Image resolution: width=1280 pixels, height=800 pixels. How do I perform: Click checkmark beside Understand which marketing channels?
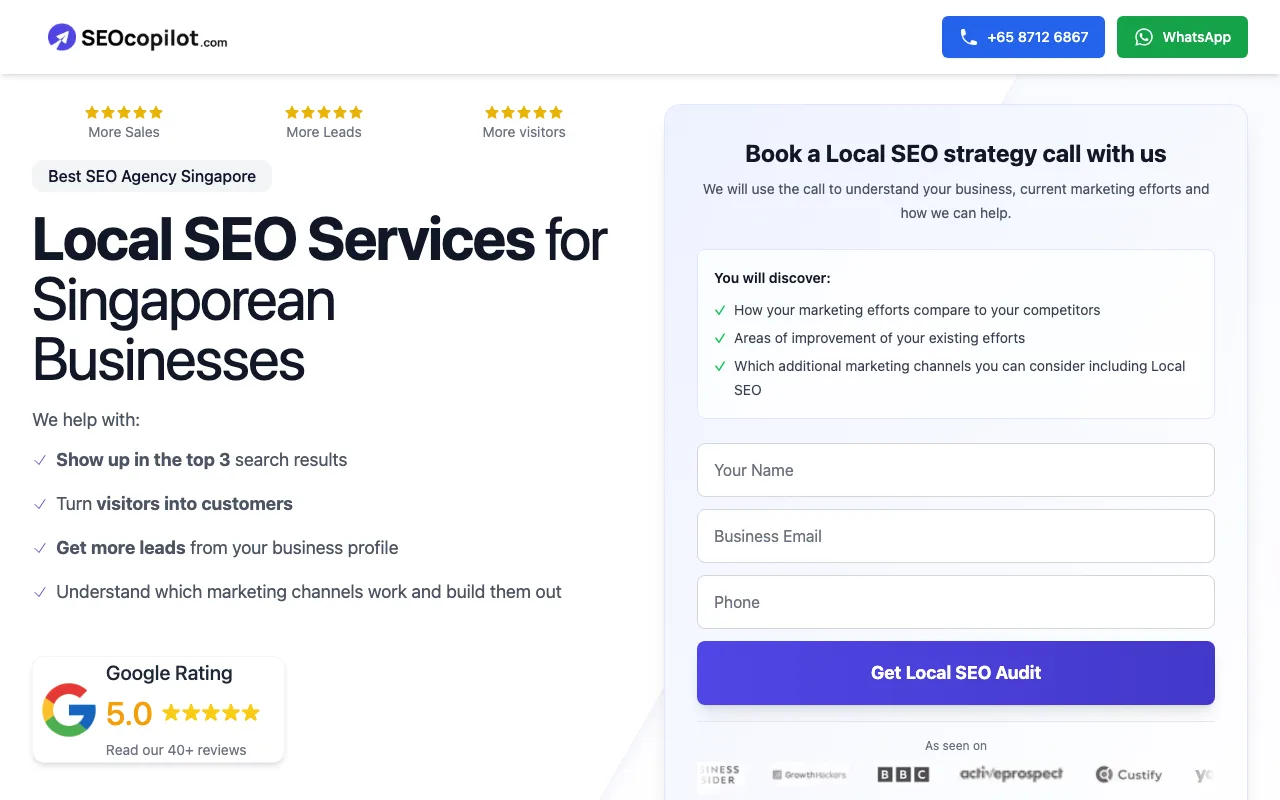pyautogui.click(x=40, y=592)
